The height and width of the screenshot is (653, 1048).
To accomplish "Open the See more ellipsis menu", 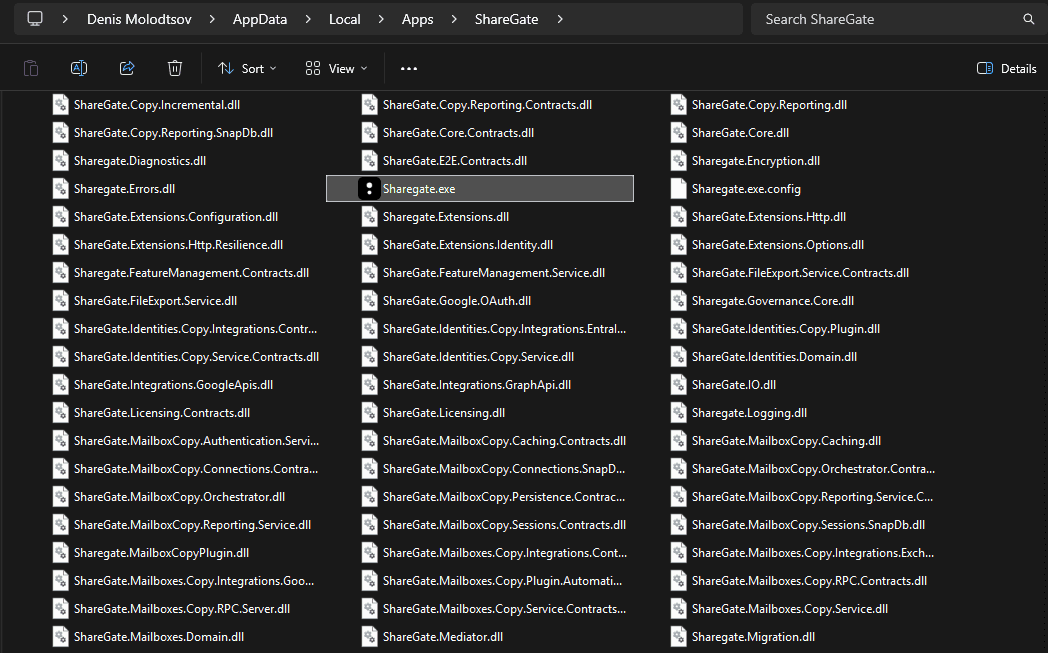I will 409,68.
